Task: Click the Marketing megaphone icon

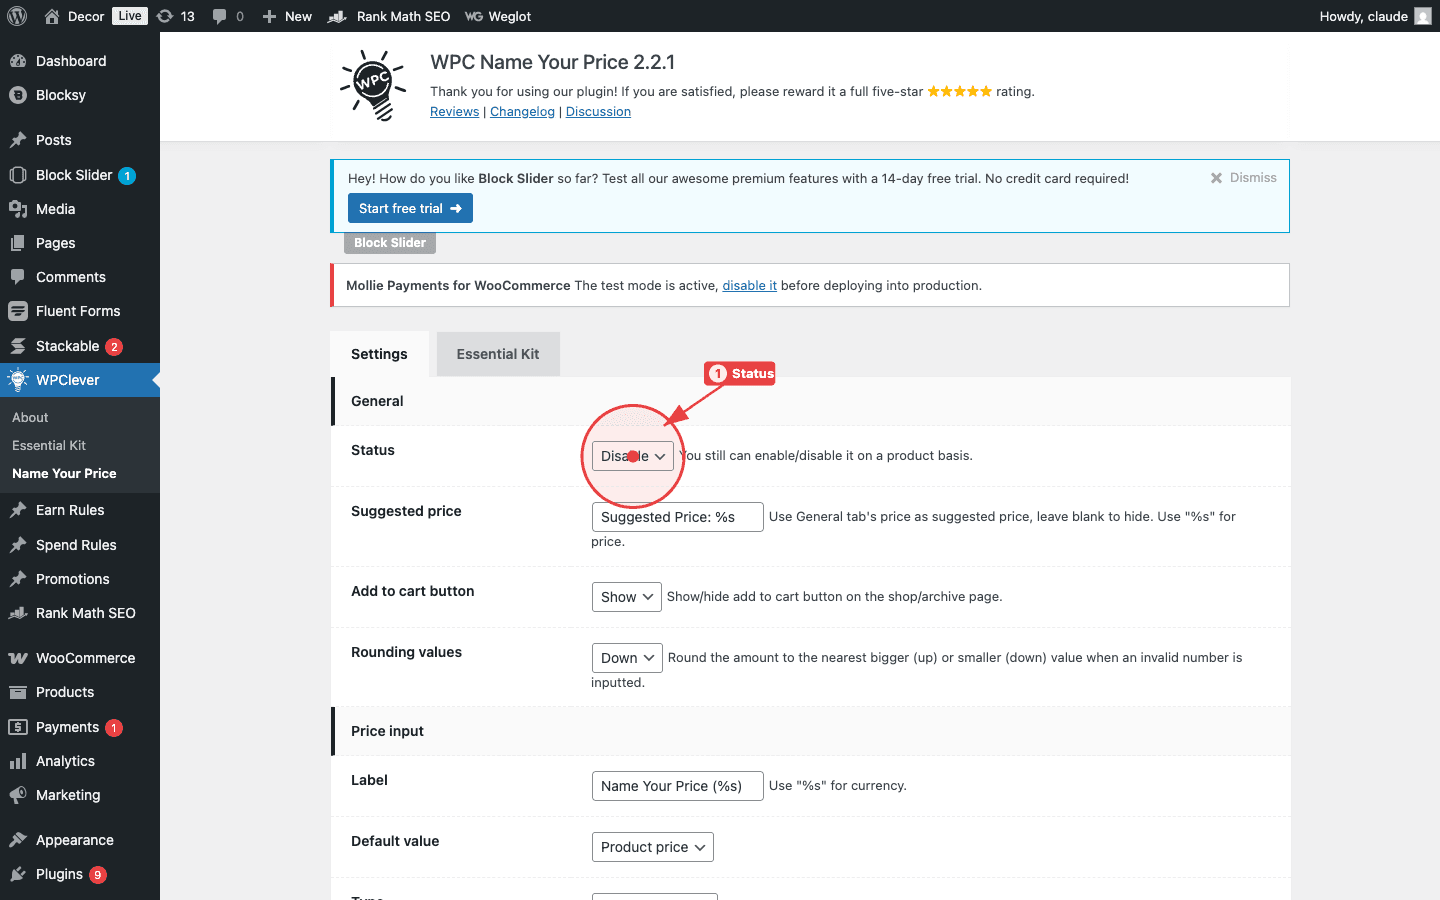Action: 18,795
